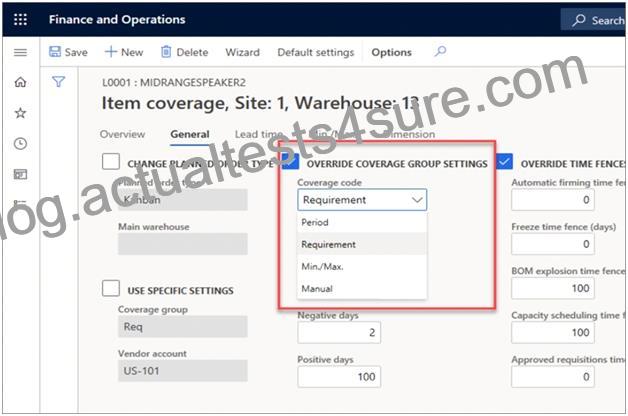Click the Negative days field
The height and width of the screenshot is (416, 628).
click(x=339, y=332)
